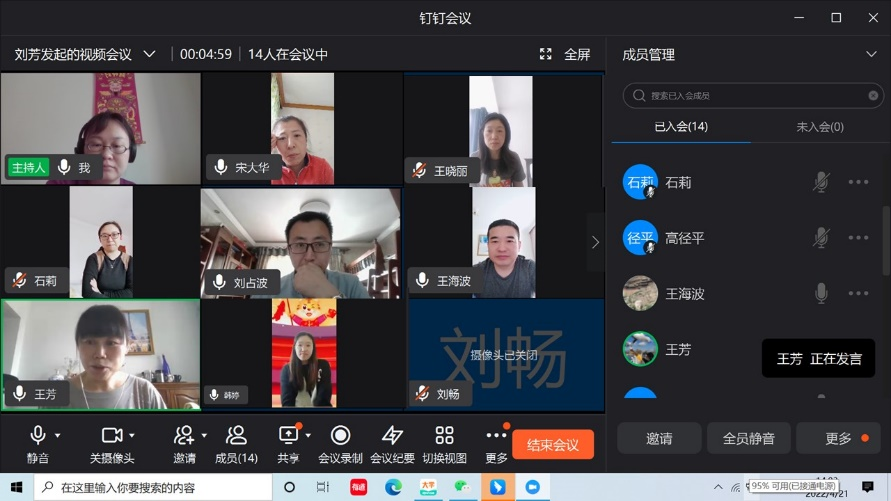Toggle my microphone with 静音
The height and width of the screenshot is (501, 891).
38,443
